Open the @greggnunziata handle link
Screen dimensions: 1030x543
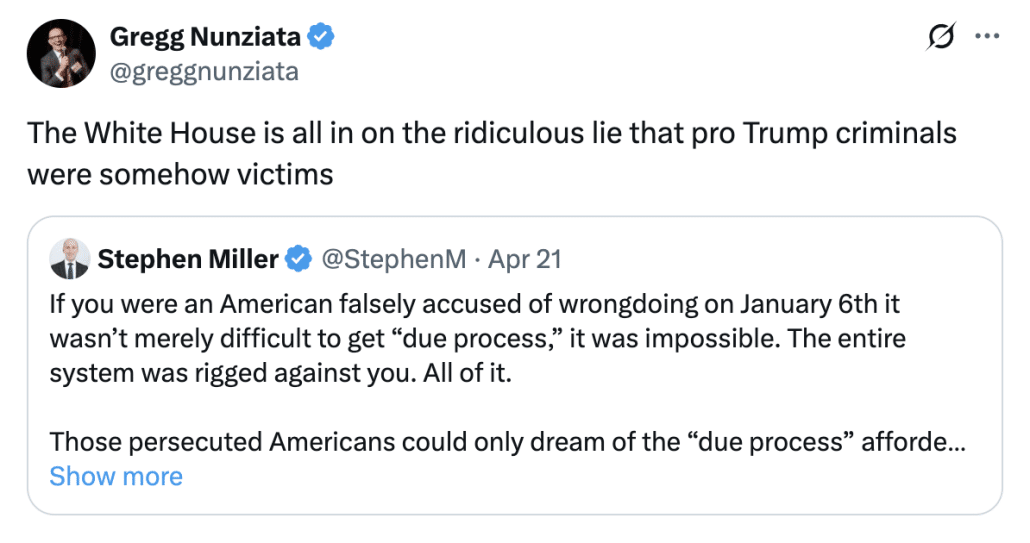click(x=204, y=71)
